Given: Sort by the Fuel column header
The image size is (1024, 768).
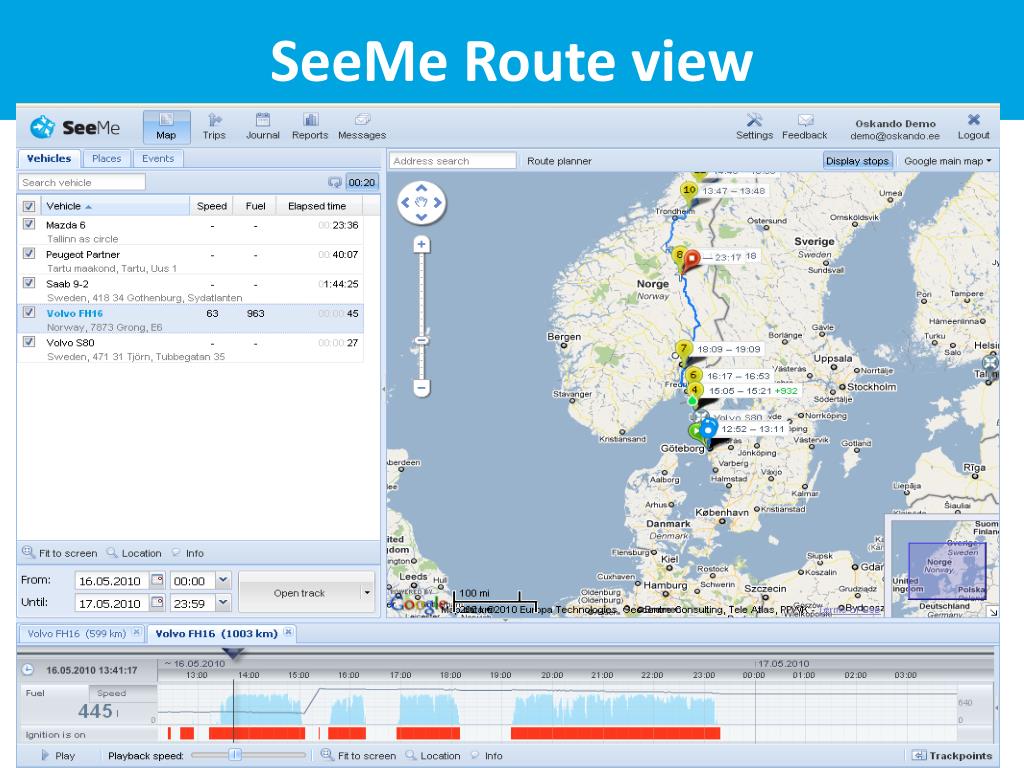Looking at the screenshot, I should [x=255, y=206].
